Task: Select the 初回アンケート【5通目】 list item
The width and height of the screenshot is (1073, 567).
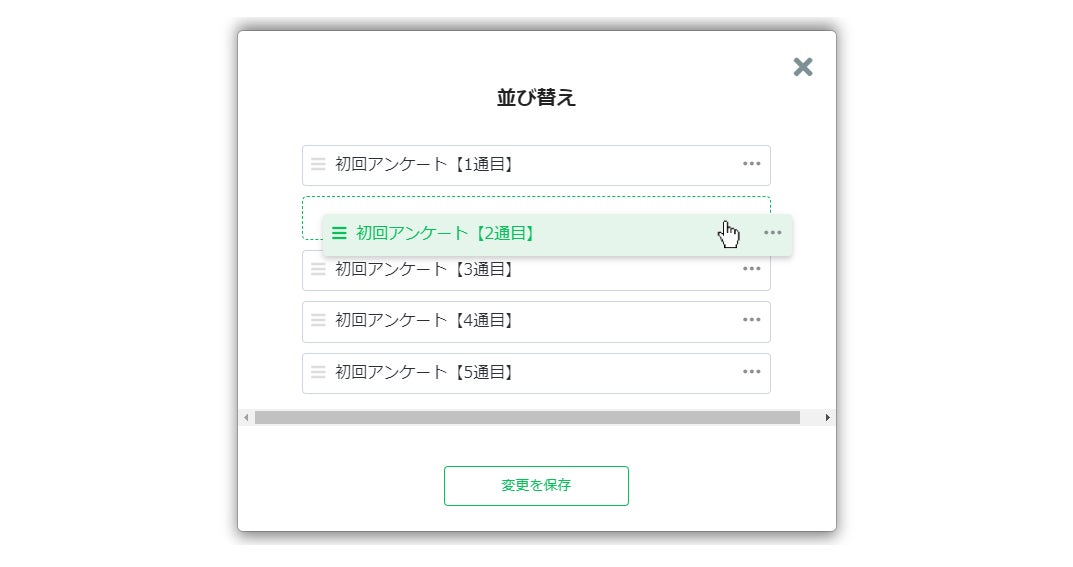Action: 424,372
